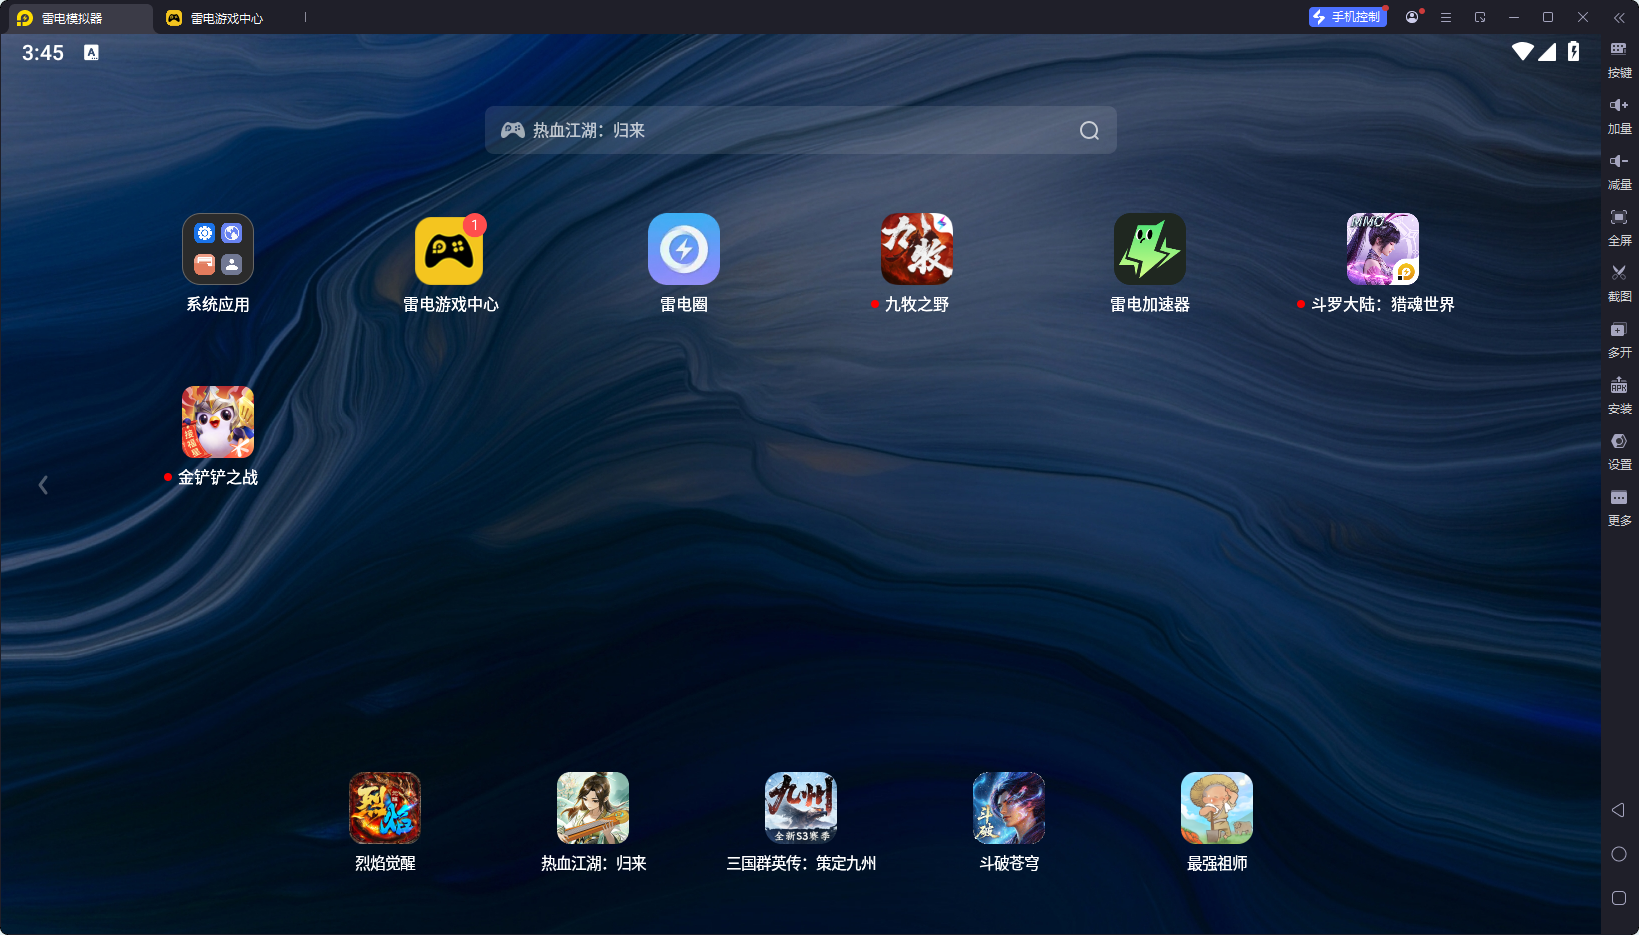Screen dimensions: 1639x935
Task: Close the emulator window
Action: [1583, 17]
